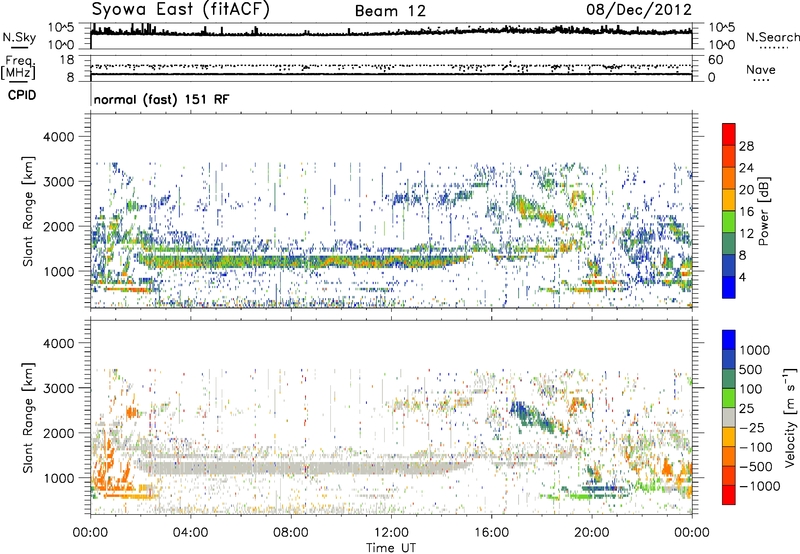Click the 'Freq. [MHz]' label
800x554 pixels.
tap(18, 68)
